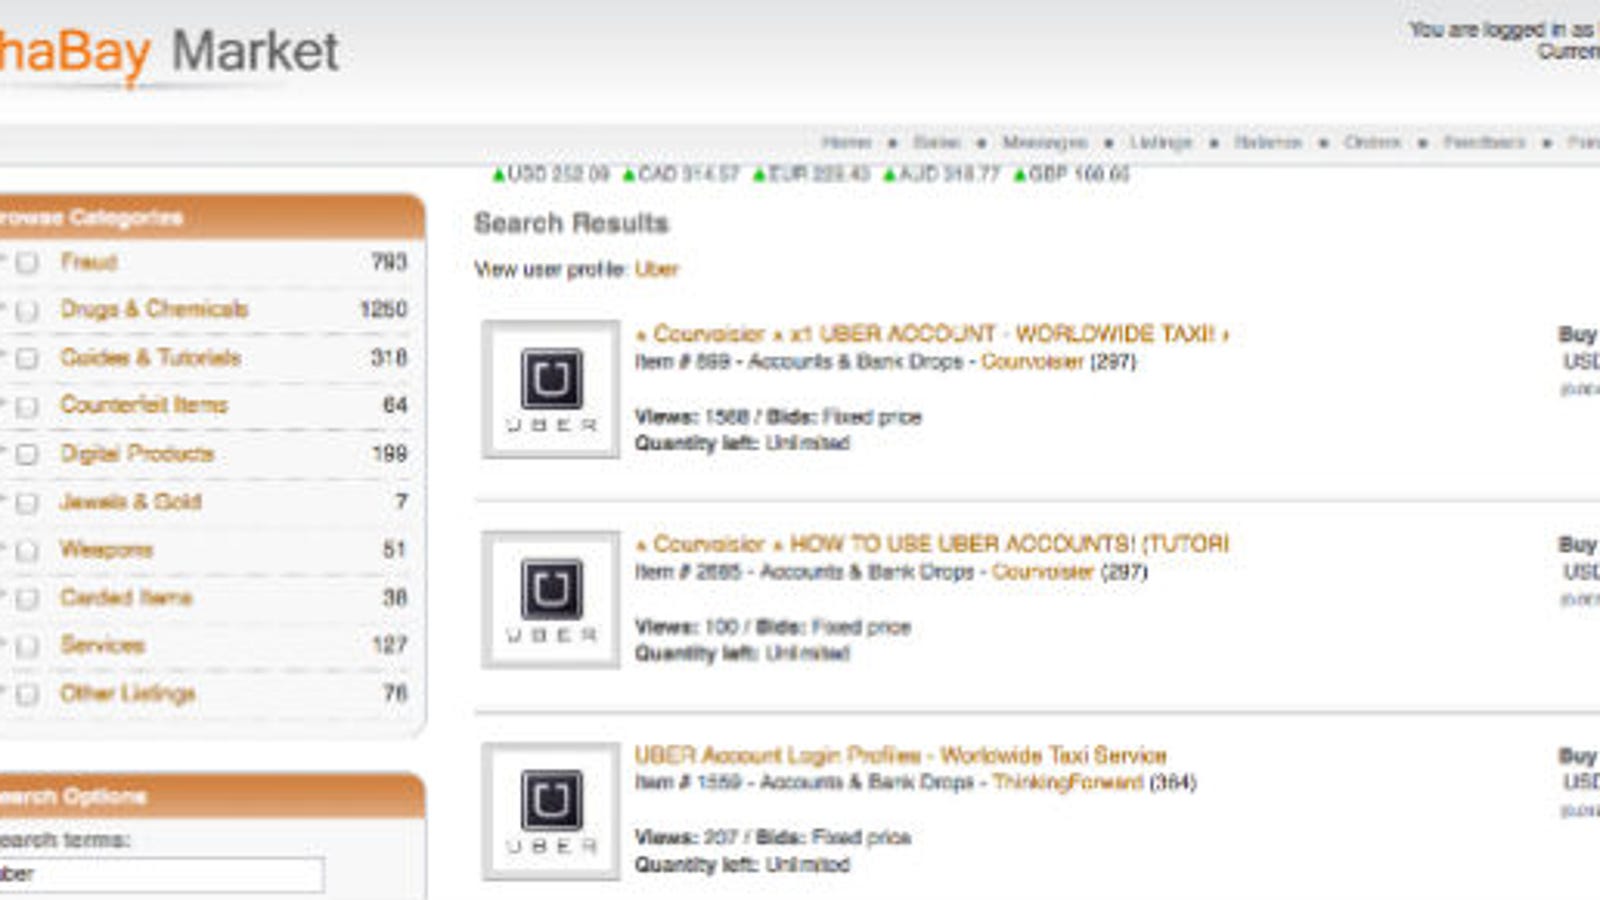Click 'Views: 207 / Bids: Fixed price' text
This screenshot has height=900, width=1600.
(773, 837)
